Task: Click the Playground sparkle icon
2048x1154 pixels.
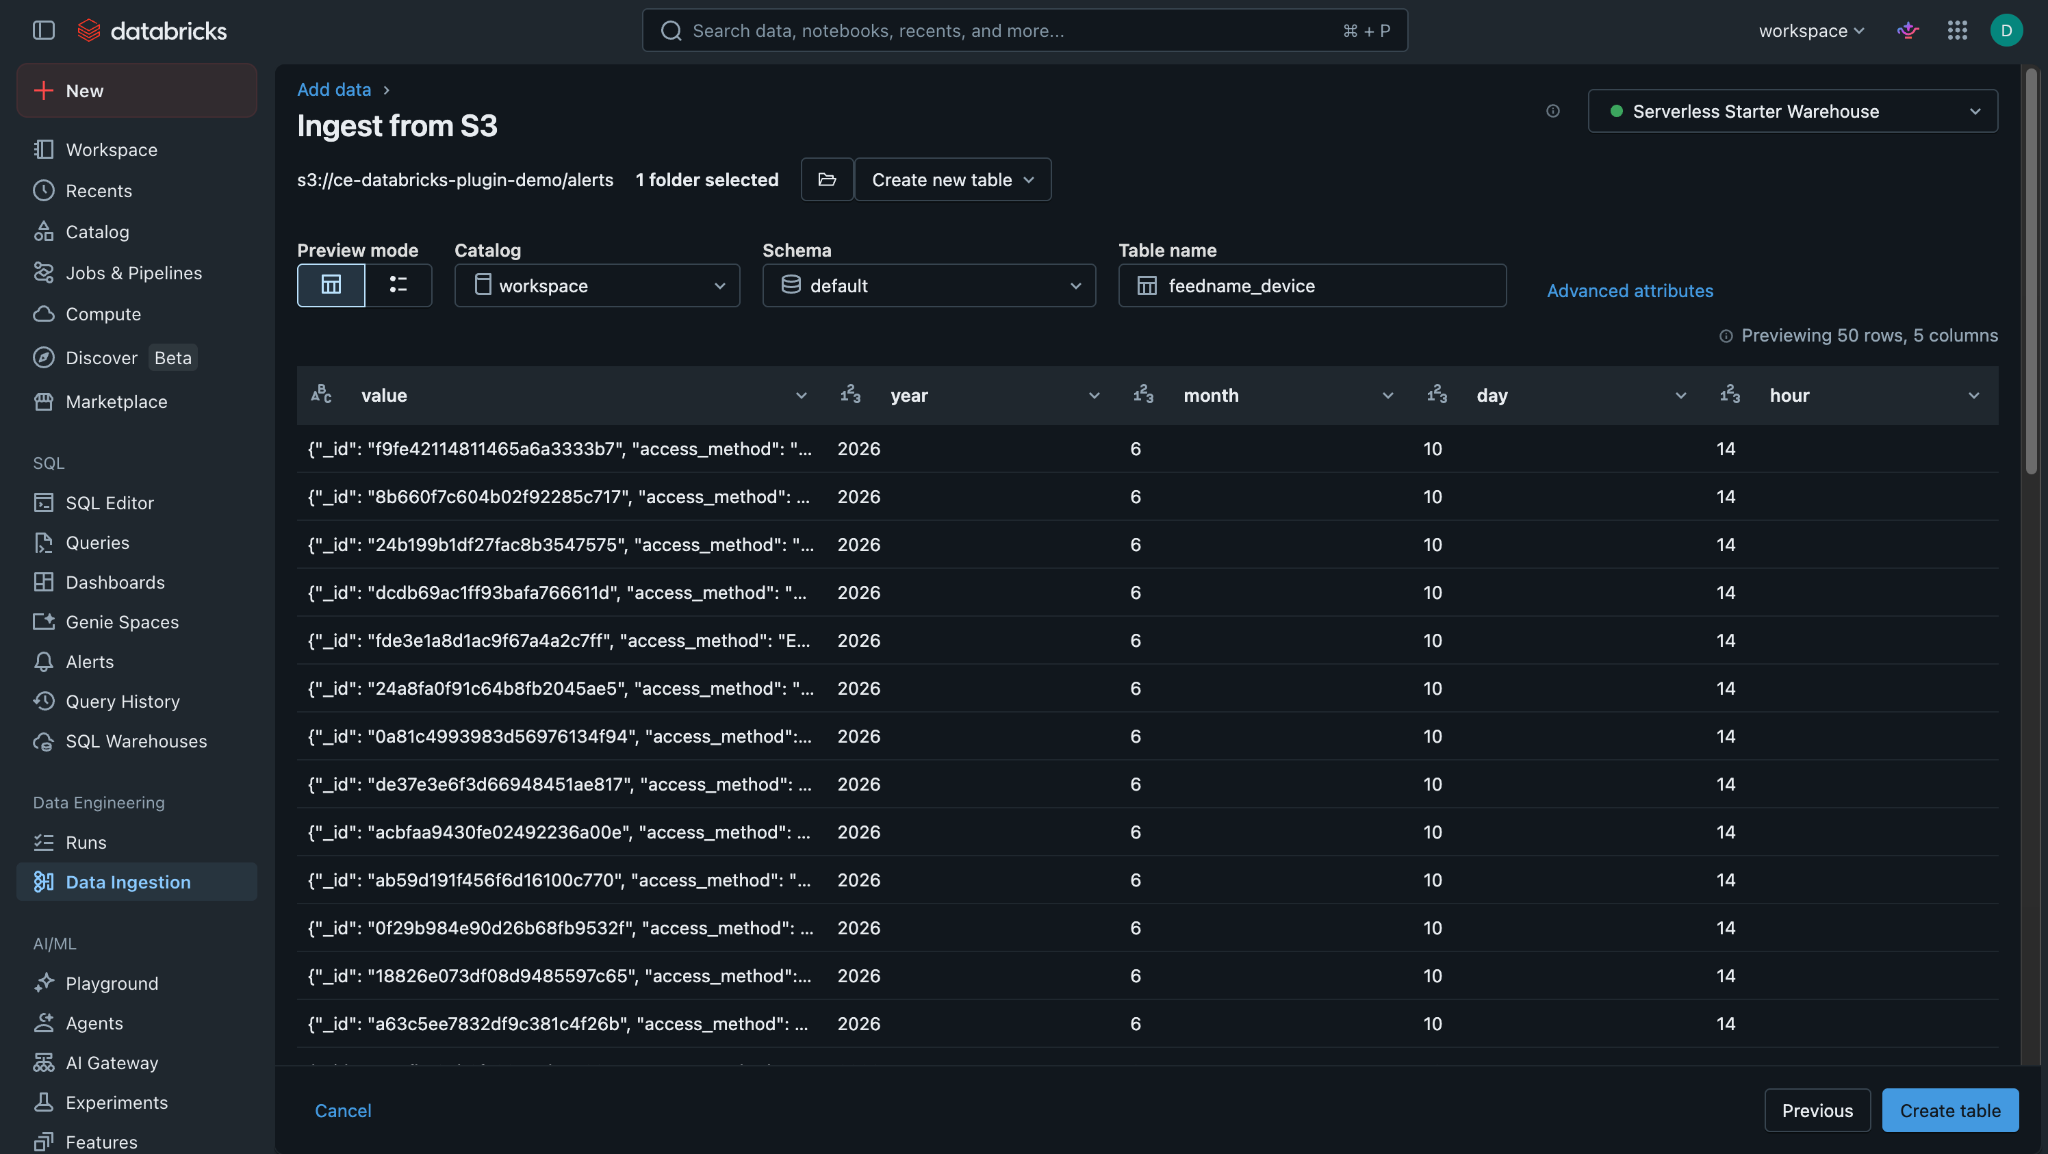Action: point(44,983)
